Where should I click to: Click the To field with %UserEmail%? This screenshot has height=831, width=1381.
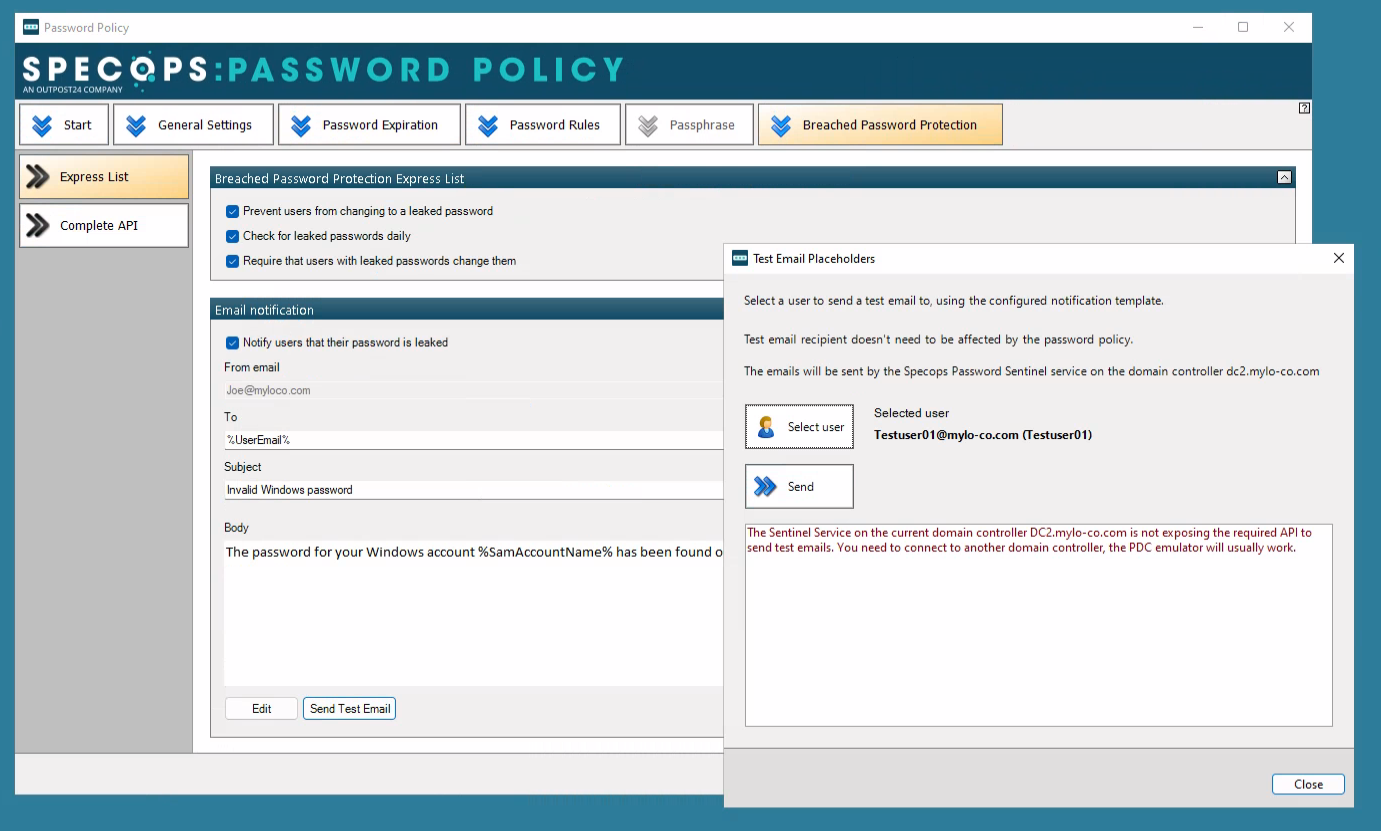(473, 440)
